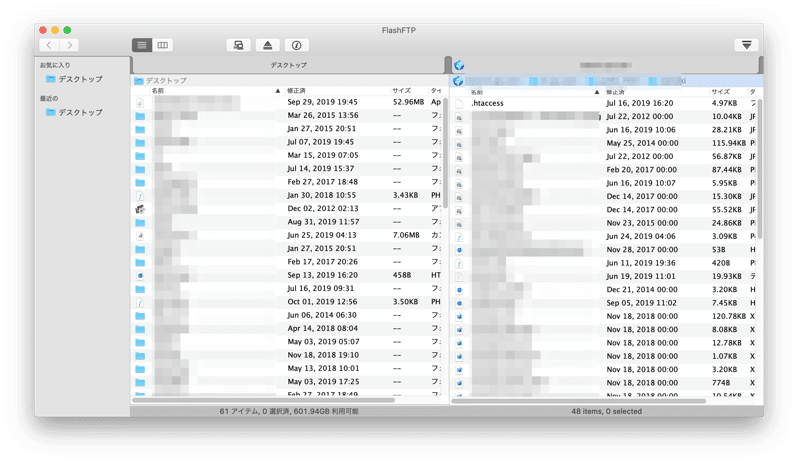This screenshot has height=462, width=798.
Task: Go back with the left arrow button
Action: tap(49, 45)
